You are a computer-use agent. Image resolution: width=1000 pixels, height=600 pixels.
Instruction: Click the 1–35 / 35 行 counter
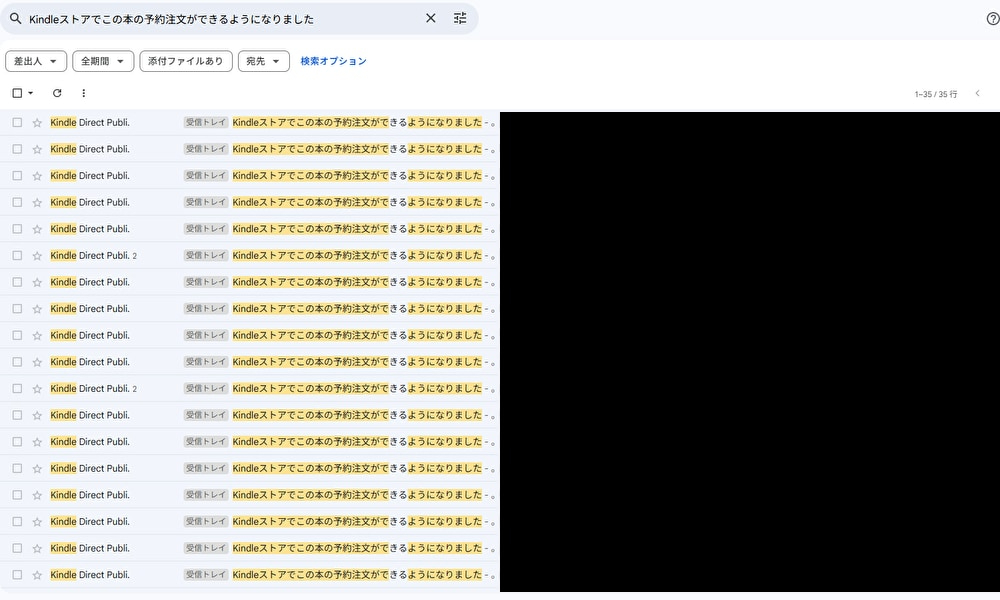pos(936,94)
